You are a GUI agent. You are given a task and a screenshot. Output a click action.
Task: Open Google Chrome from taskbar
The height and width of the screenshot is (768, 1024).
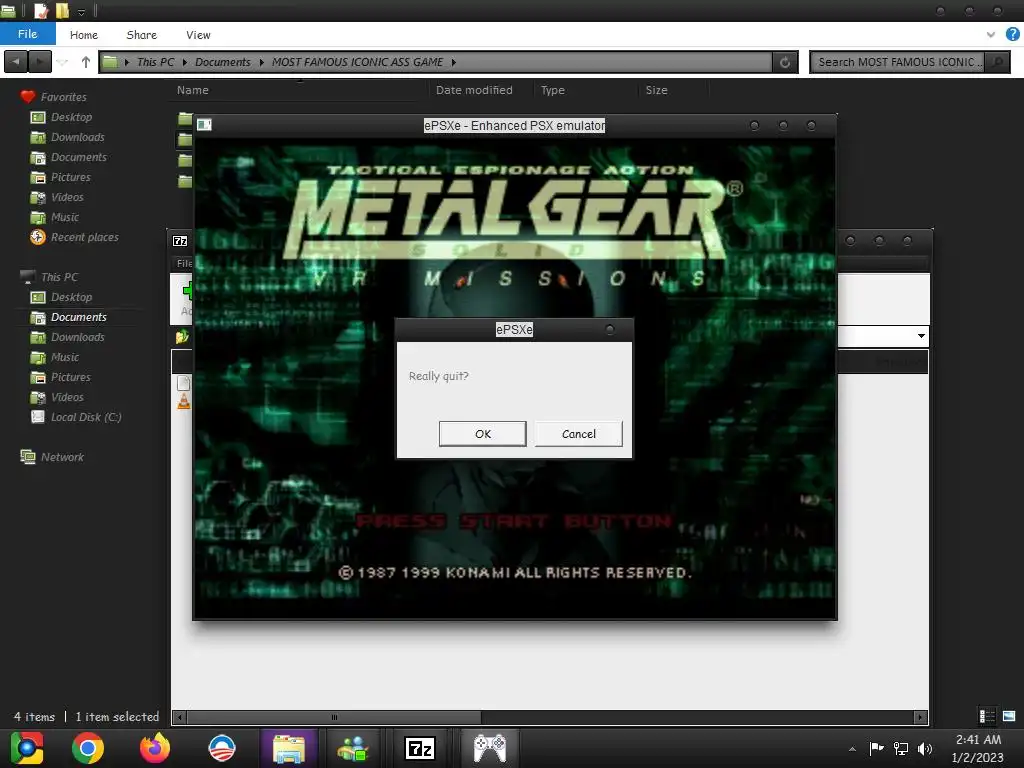coord(88,748)
